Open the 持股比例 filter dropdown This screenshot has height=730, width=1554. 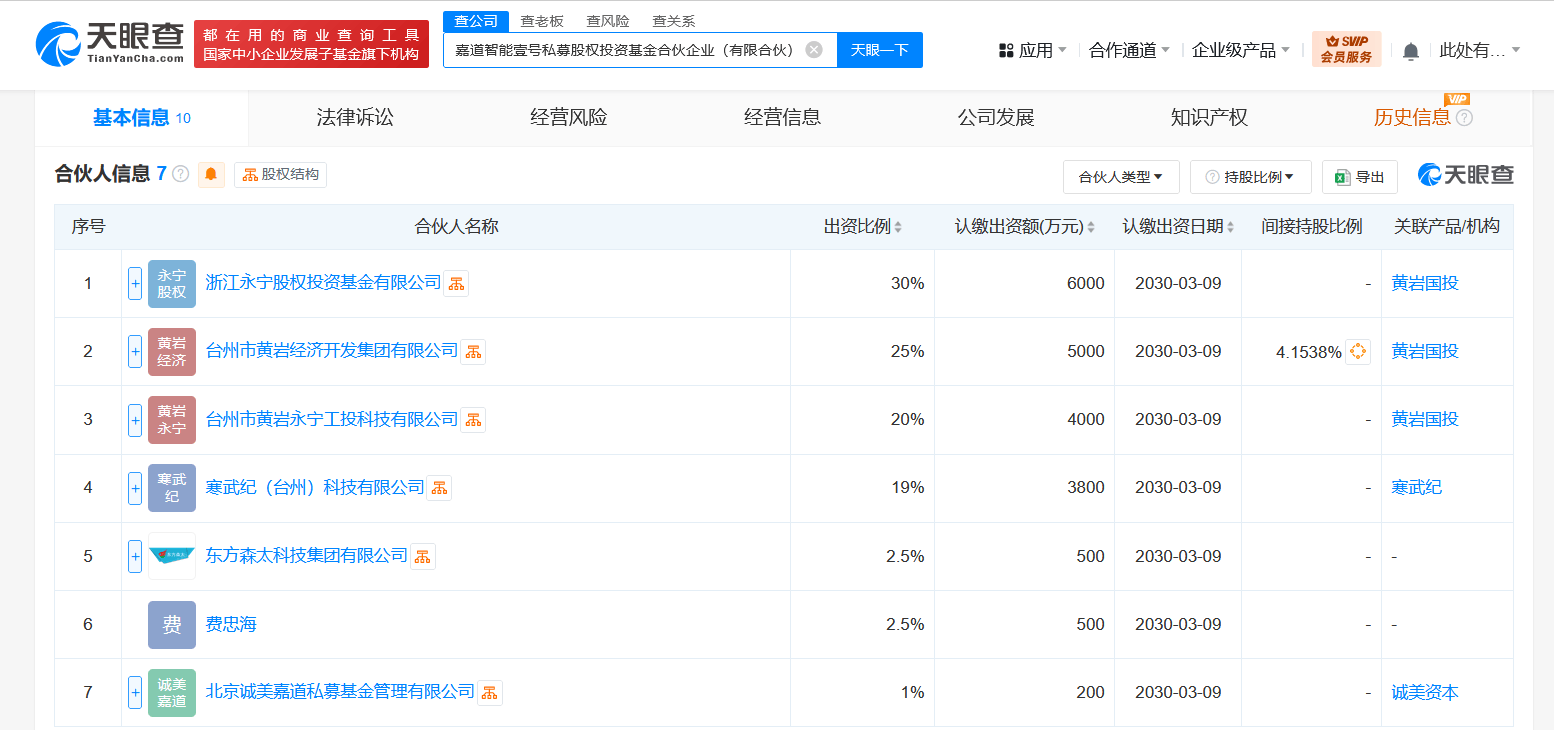[1250, 177]
